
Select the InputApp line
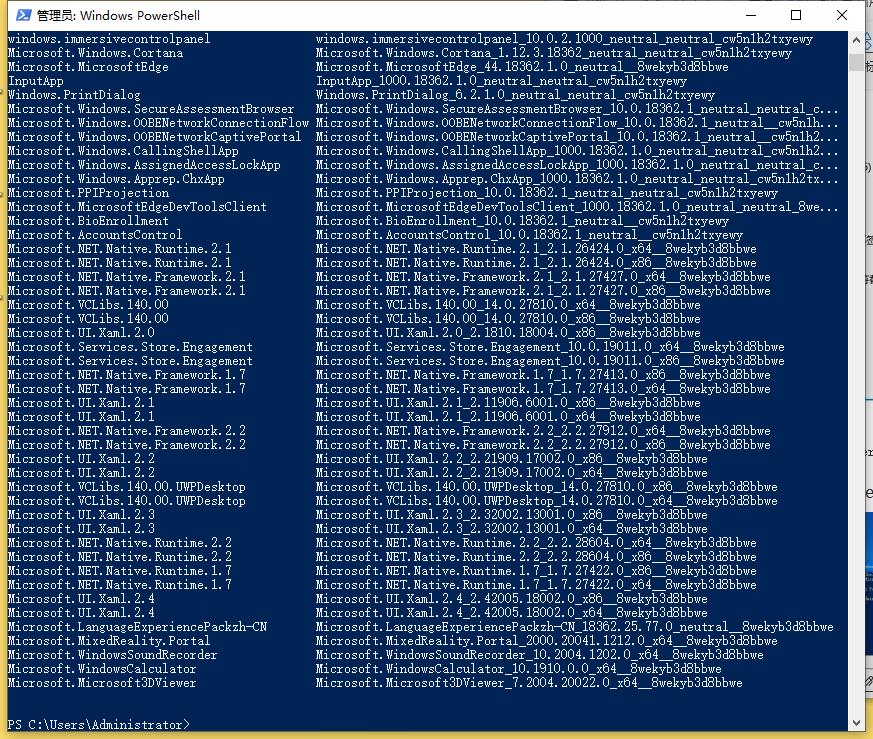click(35, 80)
